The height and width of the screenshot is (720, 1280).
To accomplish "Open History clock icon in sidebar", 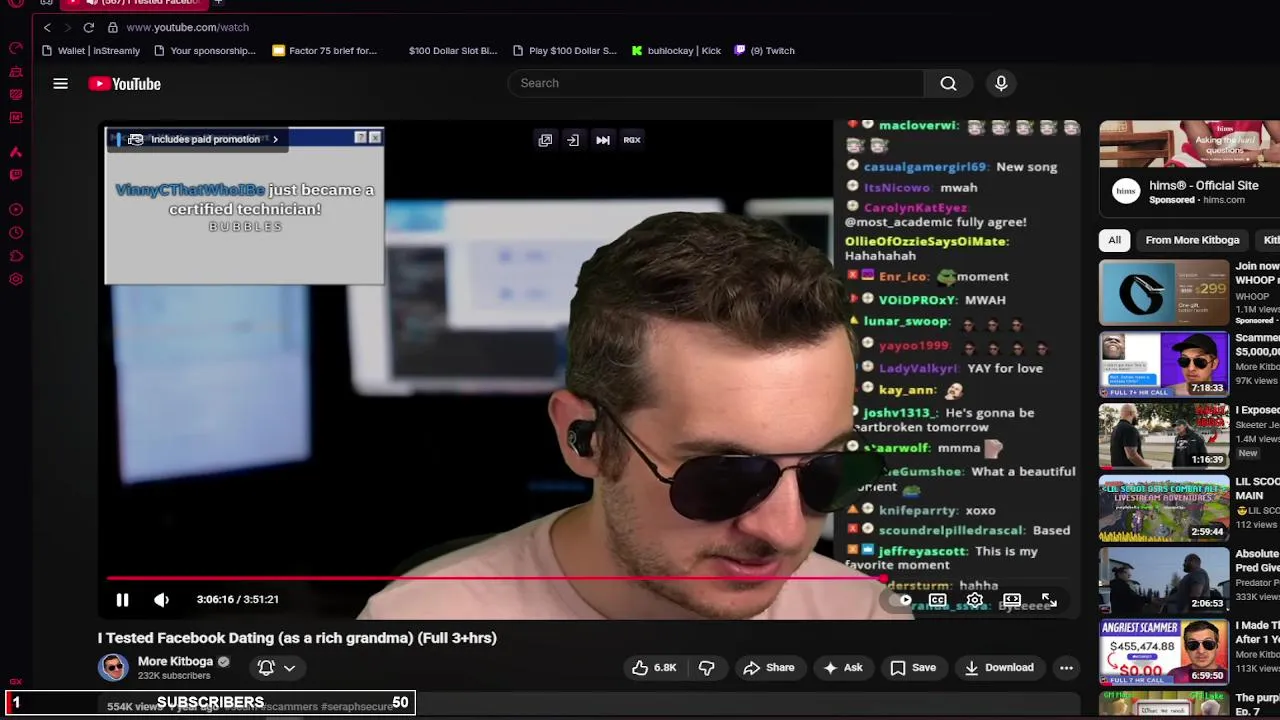I will (x=16, y=233).
